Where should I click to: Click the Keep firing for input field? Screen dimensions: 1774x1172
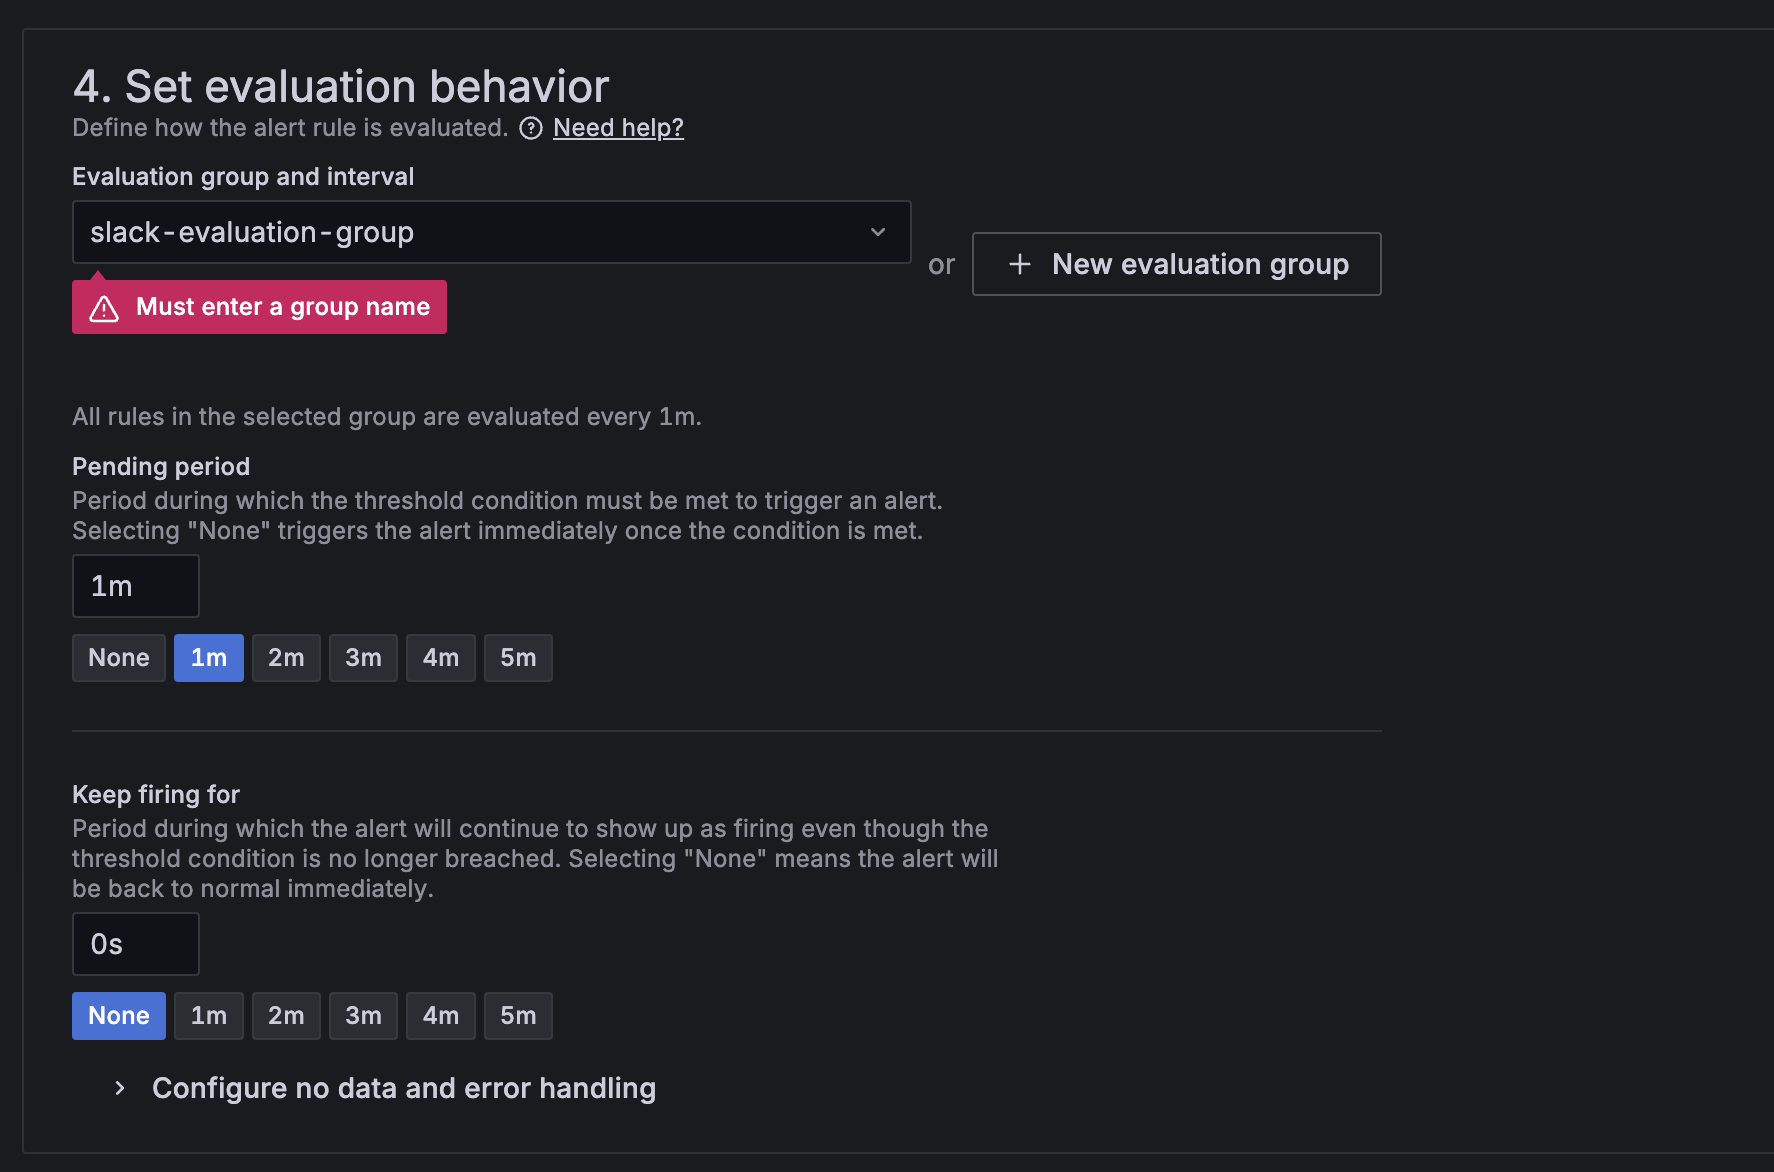(136, 944)
